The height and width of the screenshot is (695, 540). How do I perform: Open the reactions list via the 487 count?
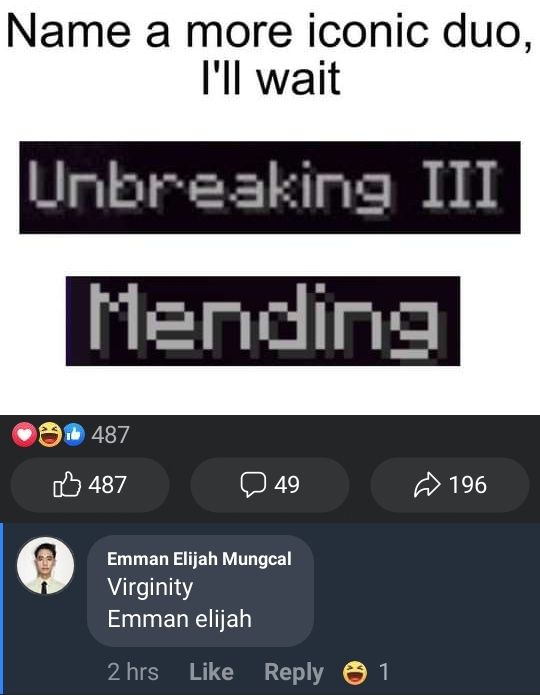point(110,434)
